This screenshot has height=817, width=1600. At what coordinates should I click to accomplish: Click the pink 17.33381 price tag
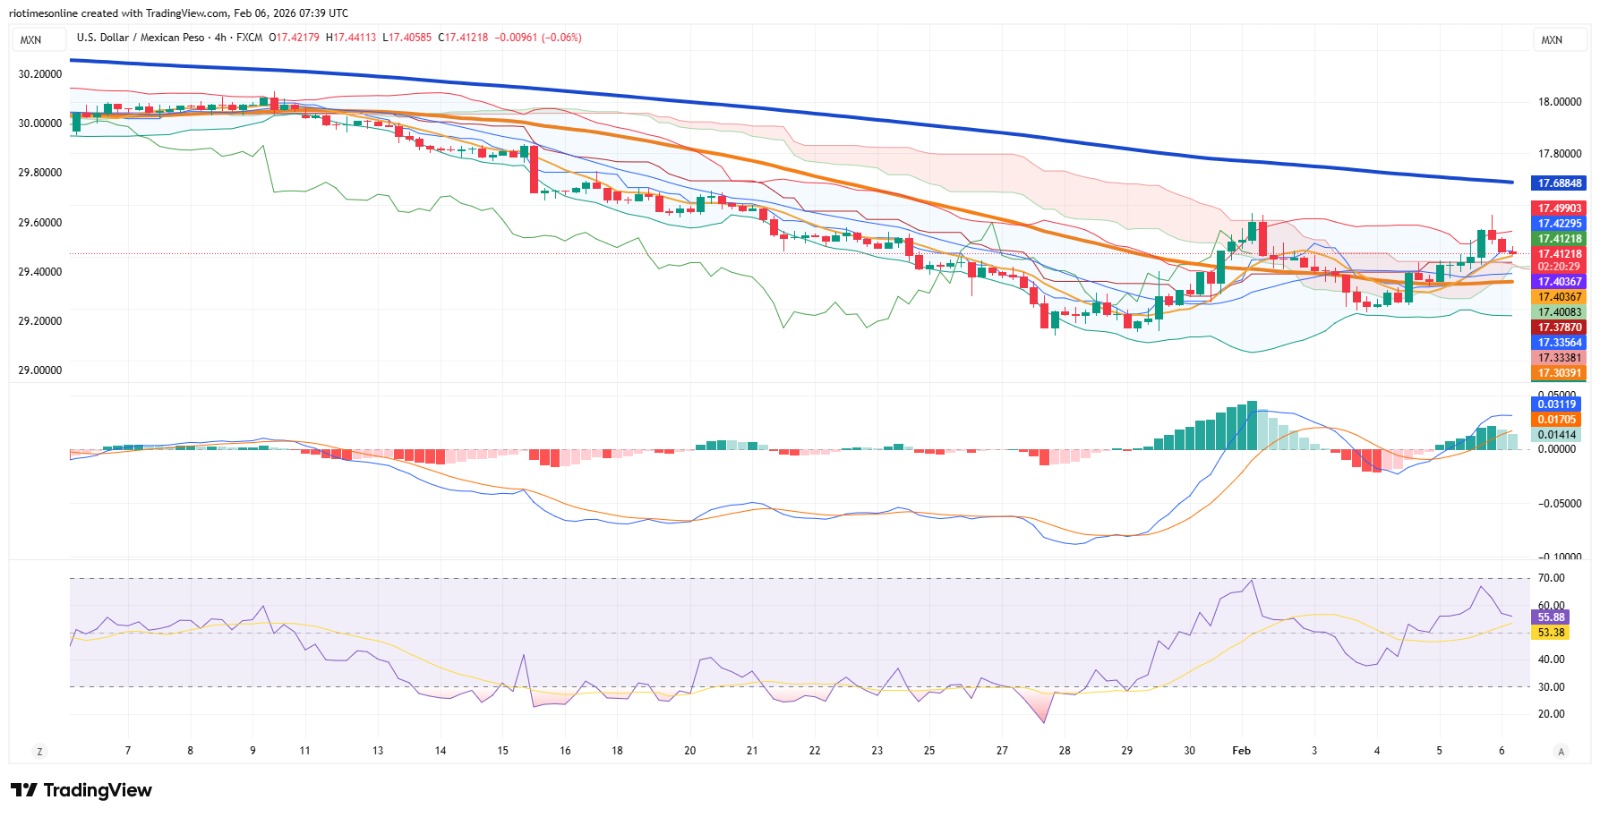click(1559, 357)
